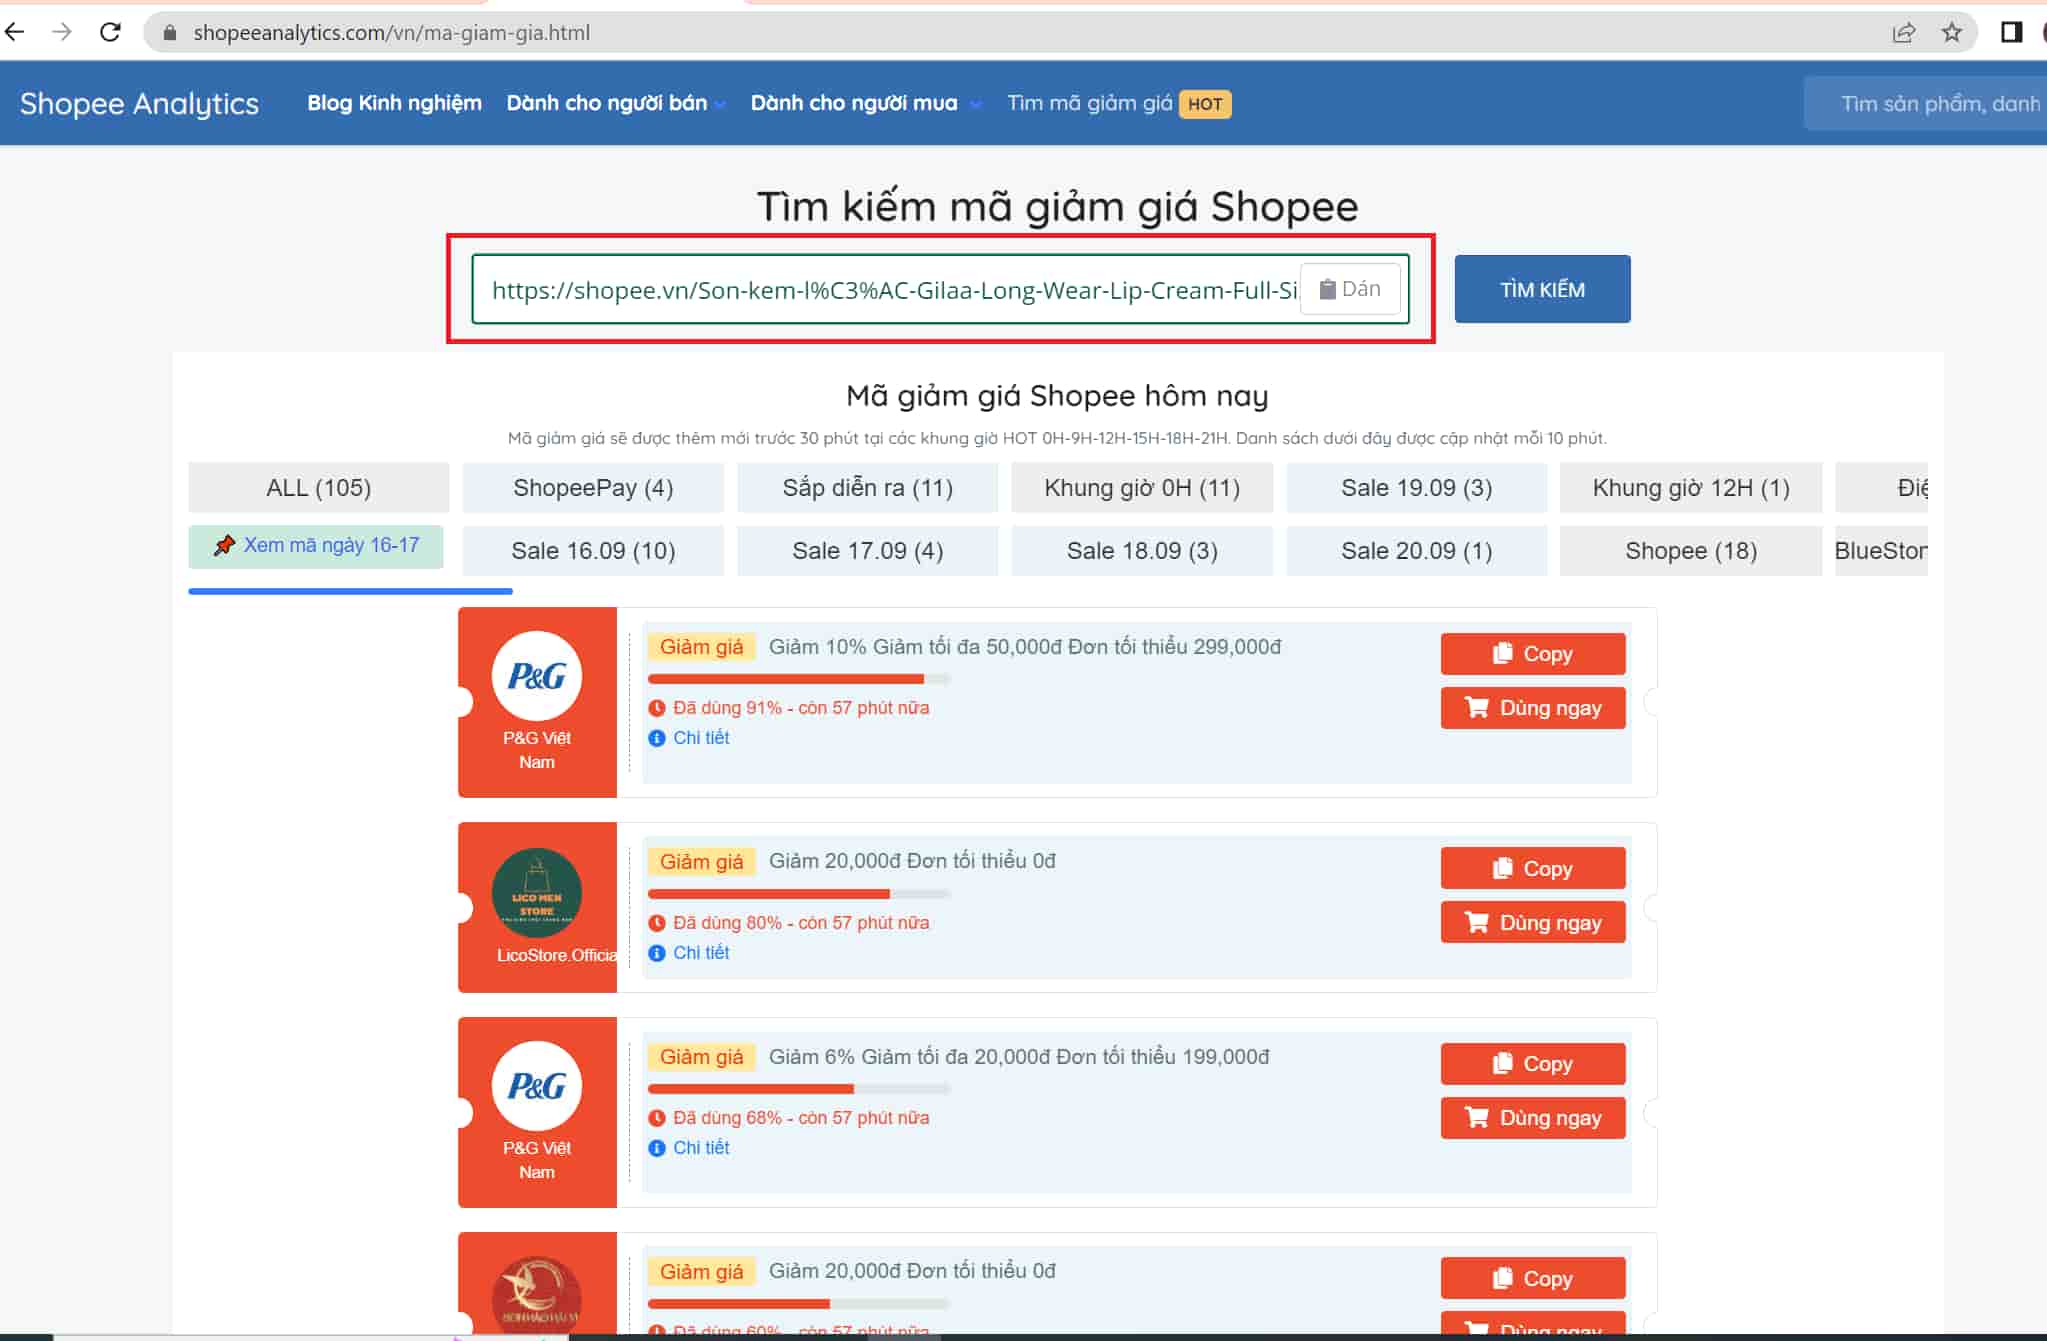Click the share page icon in address bar
This screenshot has width=2047, height=1341.
tap(1903, 32)
